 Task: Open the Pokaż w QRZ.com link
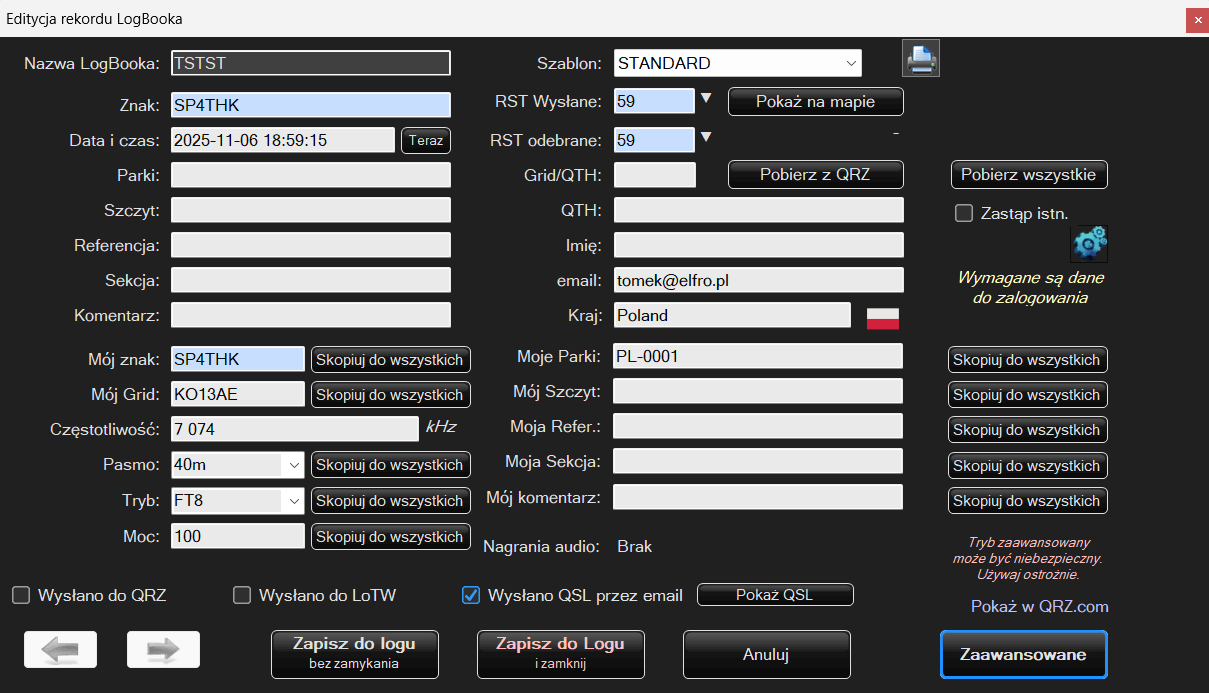pyautogui.click(x=1039, y=607)
